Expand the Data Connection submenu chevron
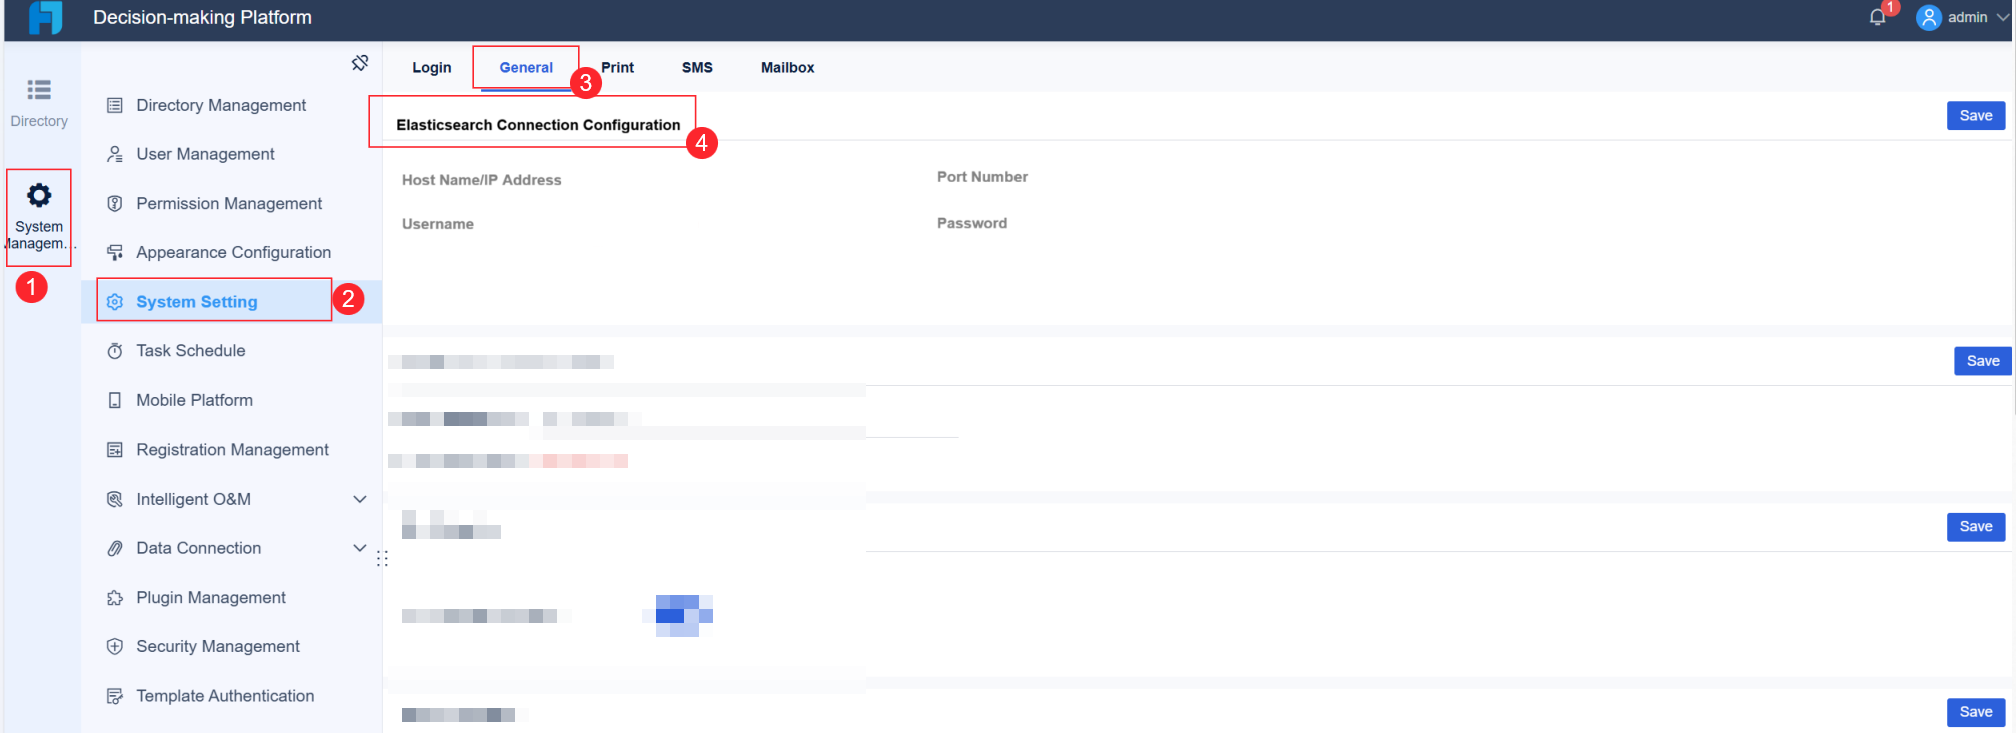Screen dimensions: 2016x733 [360, 548]
